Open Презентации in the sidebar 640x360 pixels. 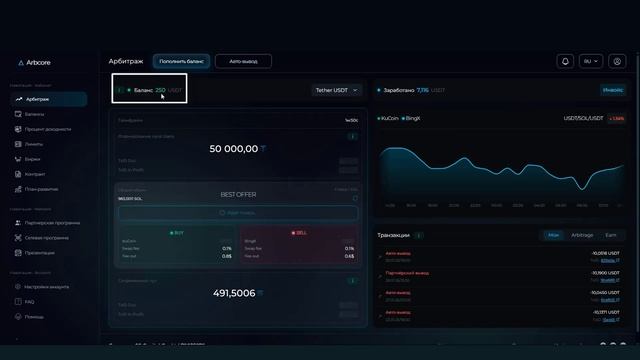(x=35, y=253)
